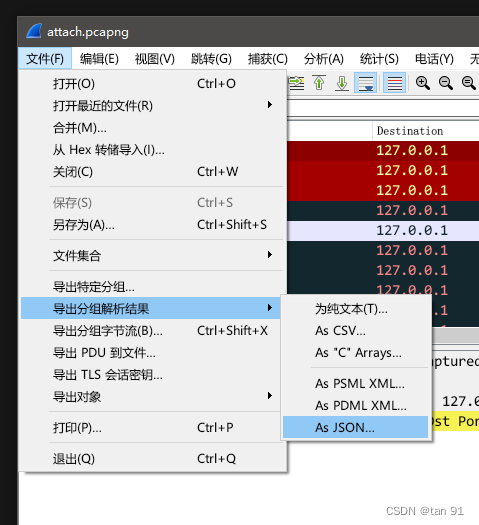Open the 捕获(C) menu
This screenshot has height=525, width=479.
pos(267,59)
